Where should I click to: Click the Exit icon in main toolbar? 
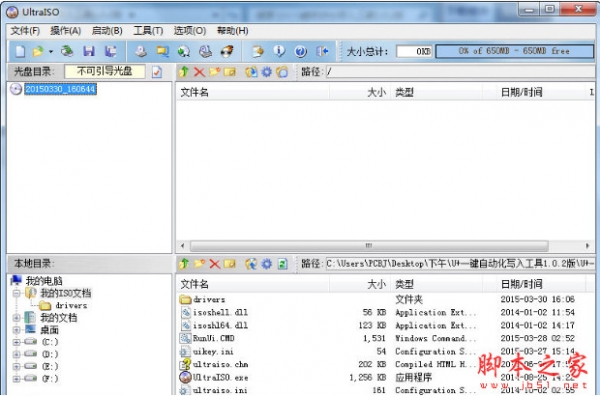click(322, 51)
